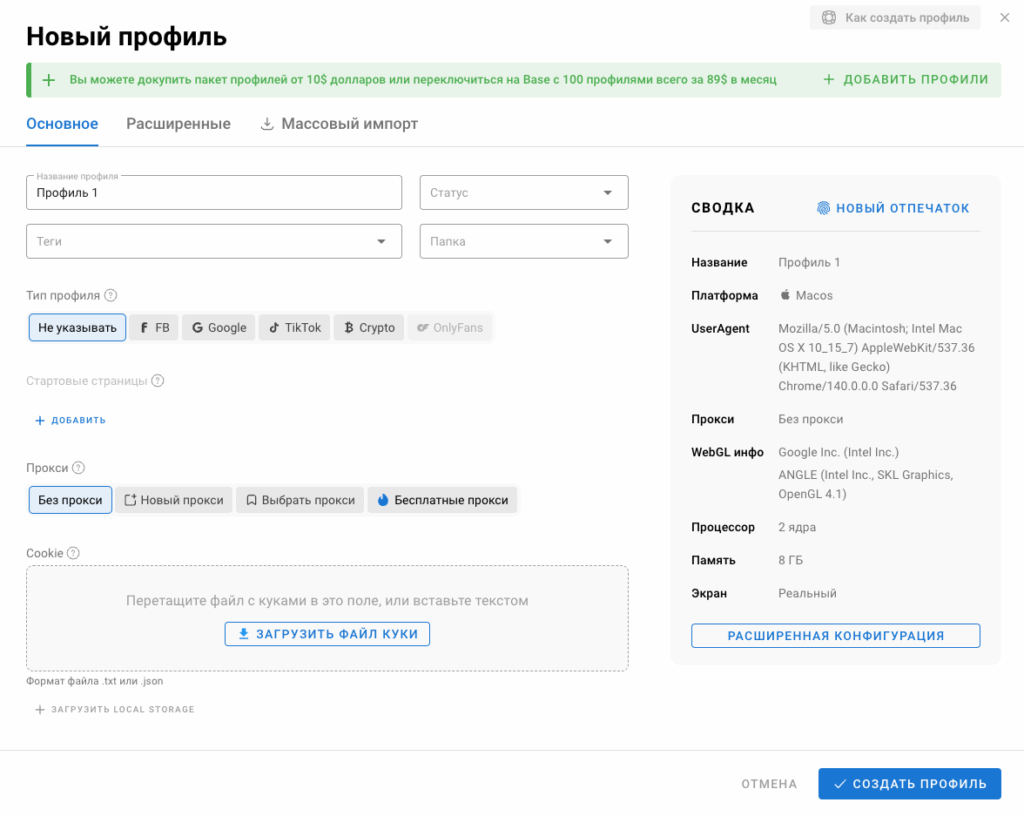Screen dimensions: 1024x816
Task: Choose the Без прокси option
Action: (x=70, y=500)
